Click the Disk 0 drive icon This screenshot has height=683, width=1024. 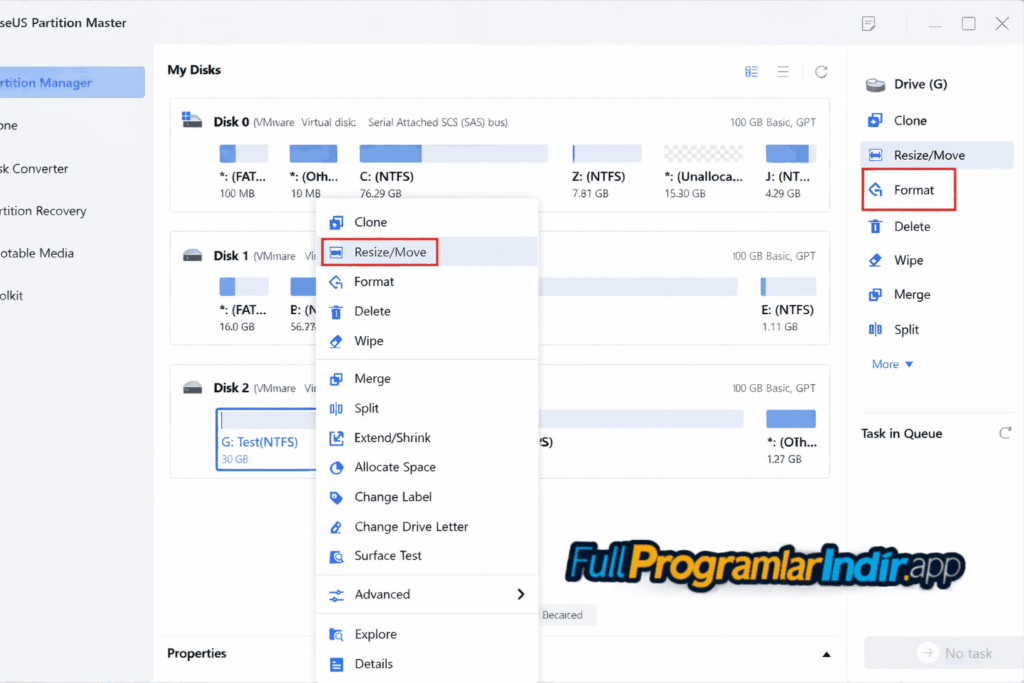[x=192, y=120]
